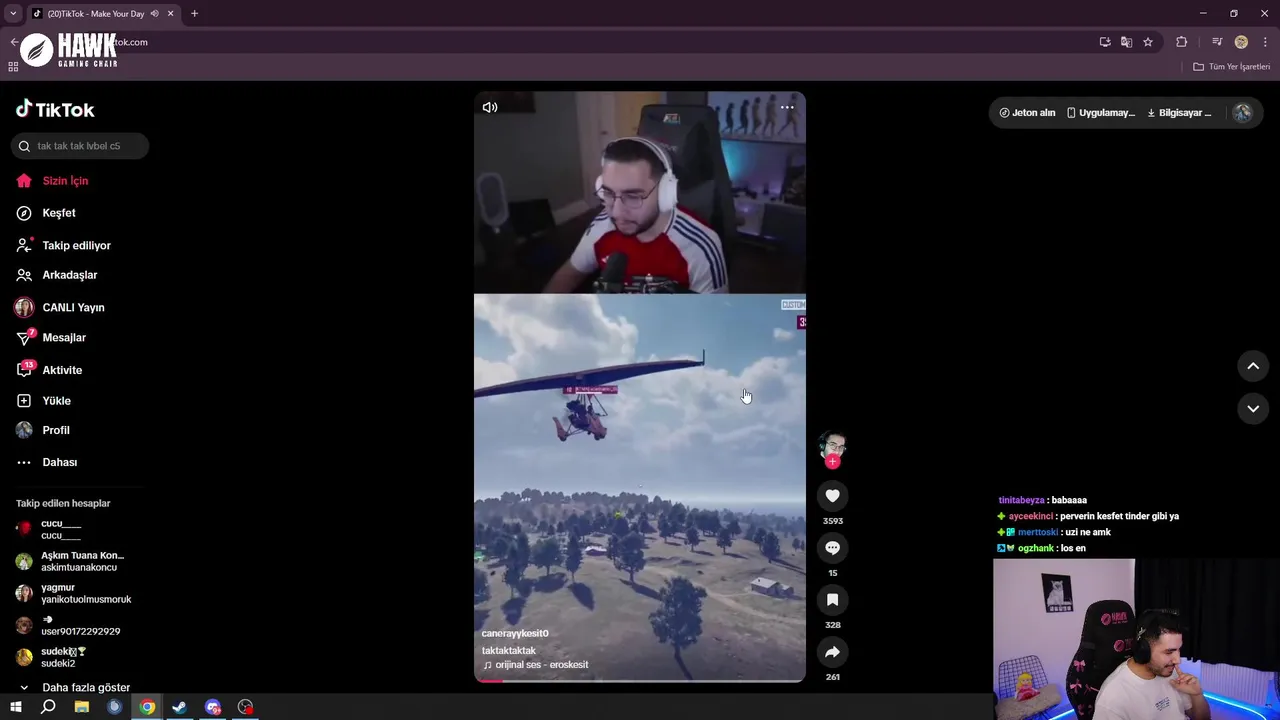Click the TikTok logo
This screenshot has width=1280, height=720.
55,109
